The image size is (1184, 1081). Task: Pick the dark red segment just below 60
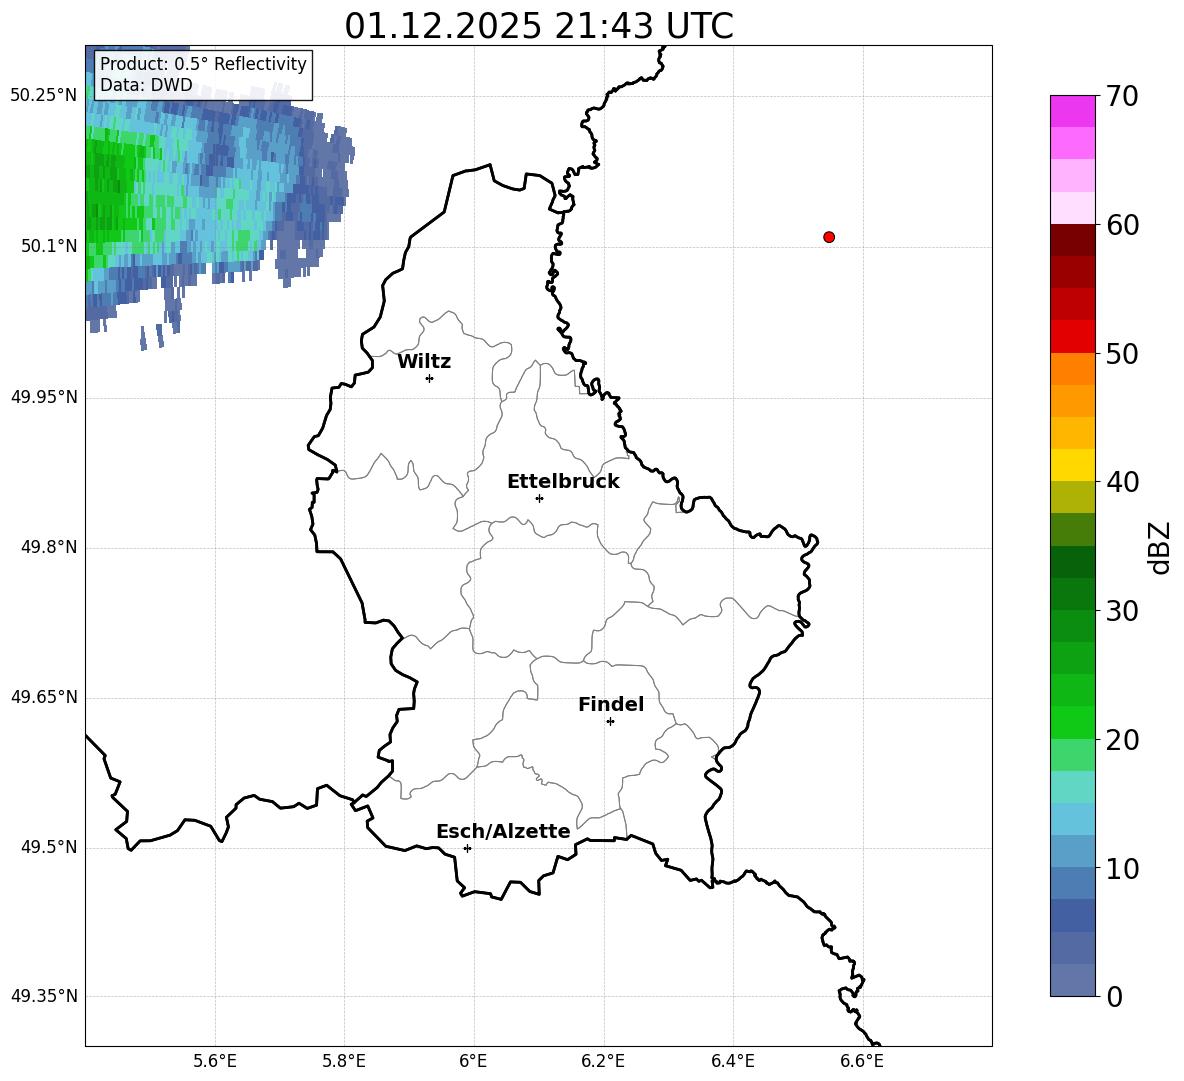point(1072,240)
